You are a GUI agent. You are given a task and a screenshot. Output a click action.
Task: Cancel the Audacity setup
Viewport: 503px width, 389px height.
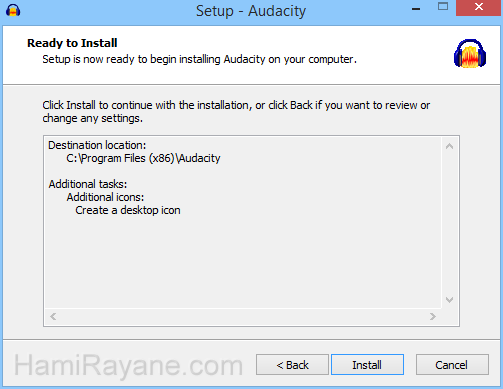452,365
